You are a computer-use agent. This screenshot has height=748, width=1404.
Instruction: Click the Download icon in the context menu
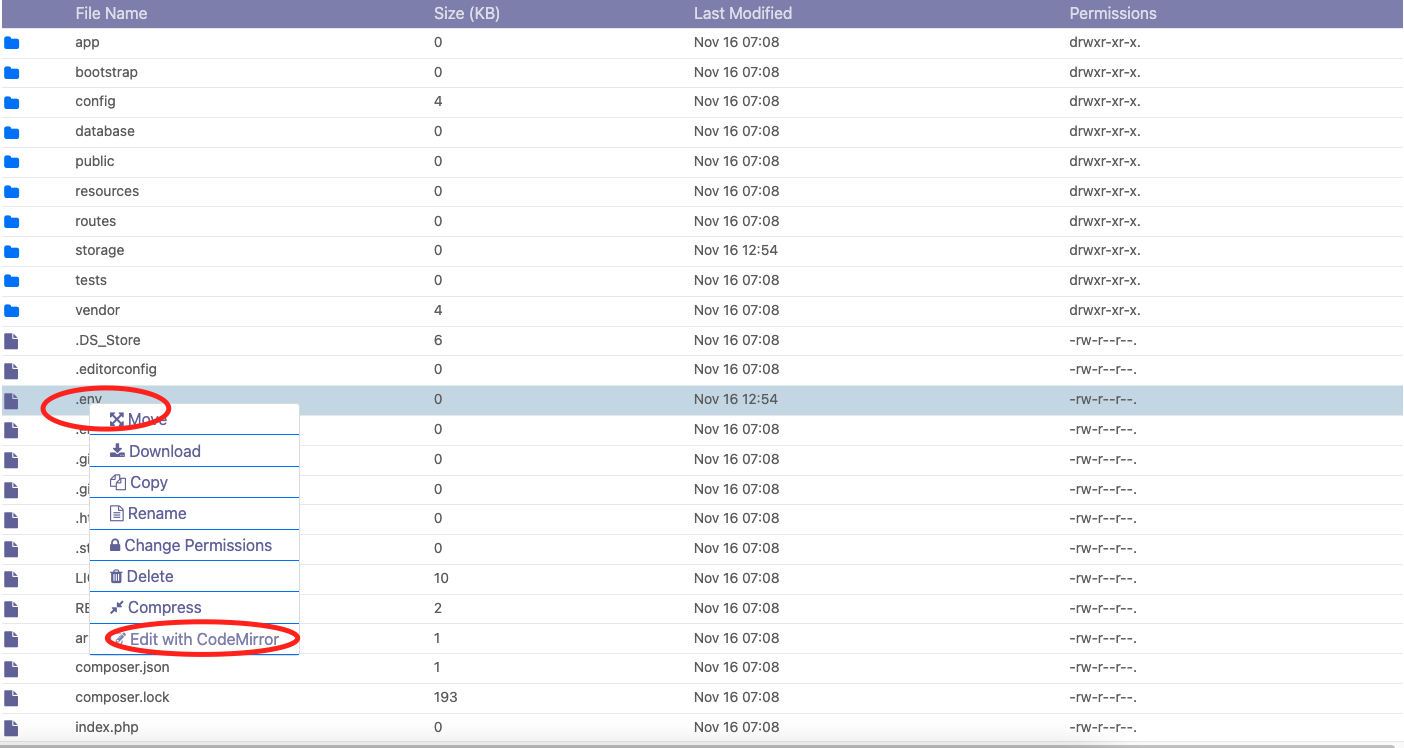click(119, 451)
